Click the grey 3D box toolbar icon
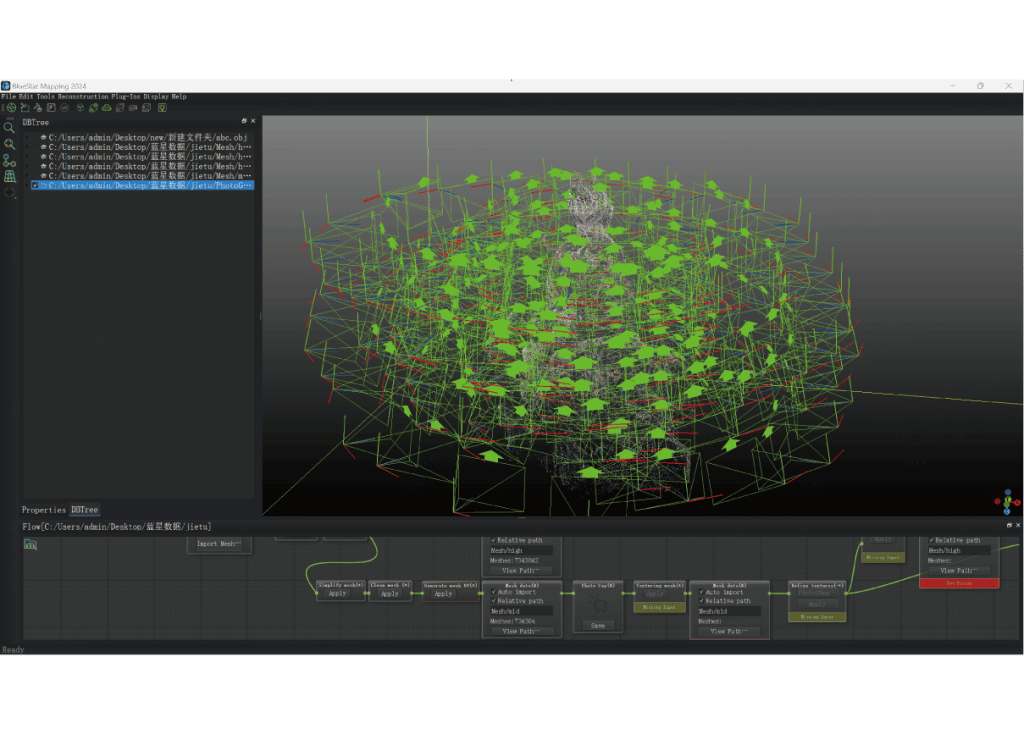 click(x=146, y=108)
